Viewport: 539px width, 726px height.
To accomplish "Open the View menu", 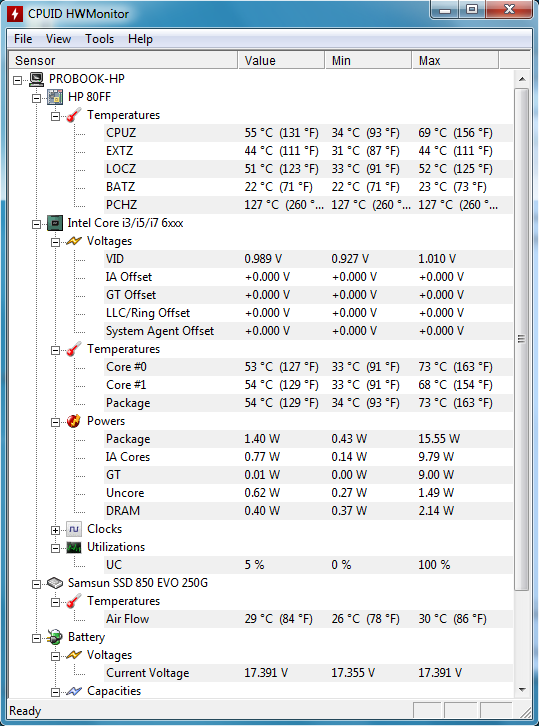I will point(58,39).
